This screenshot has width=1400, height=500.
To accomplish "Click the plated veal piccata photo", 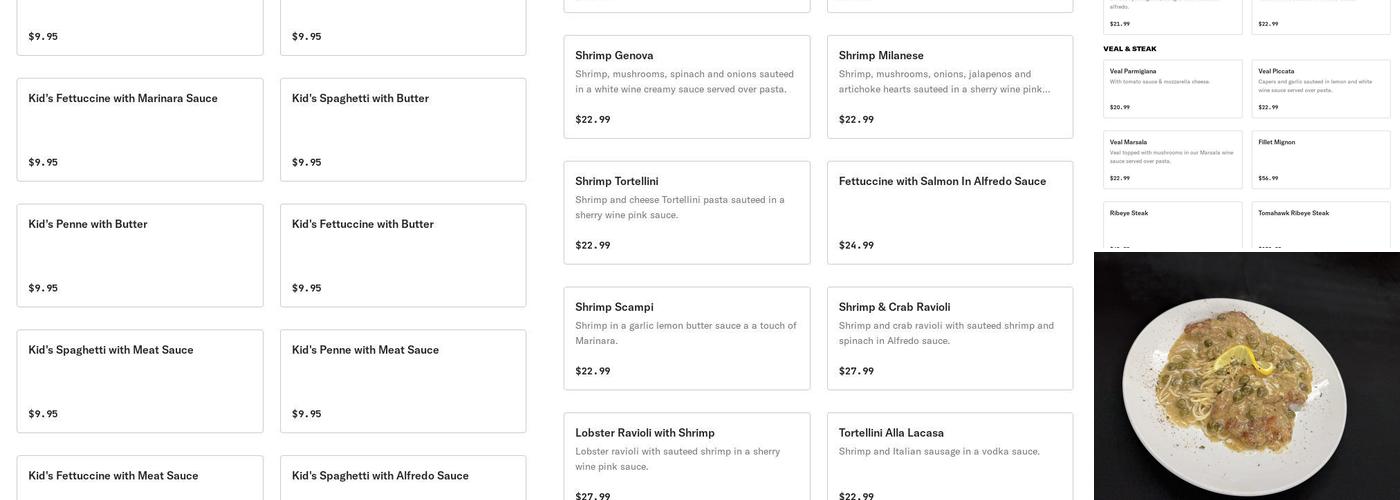I will (x=1246, y=376).
